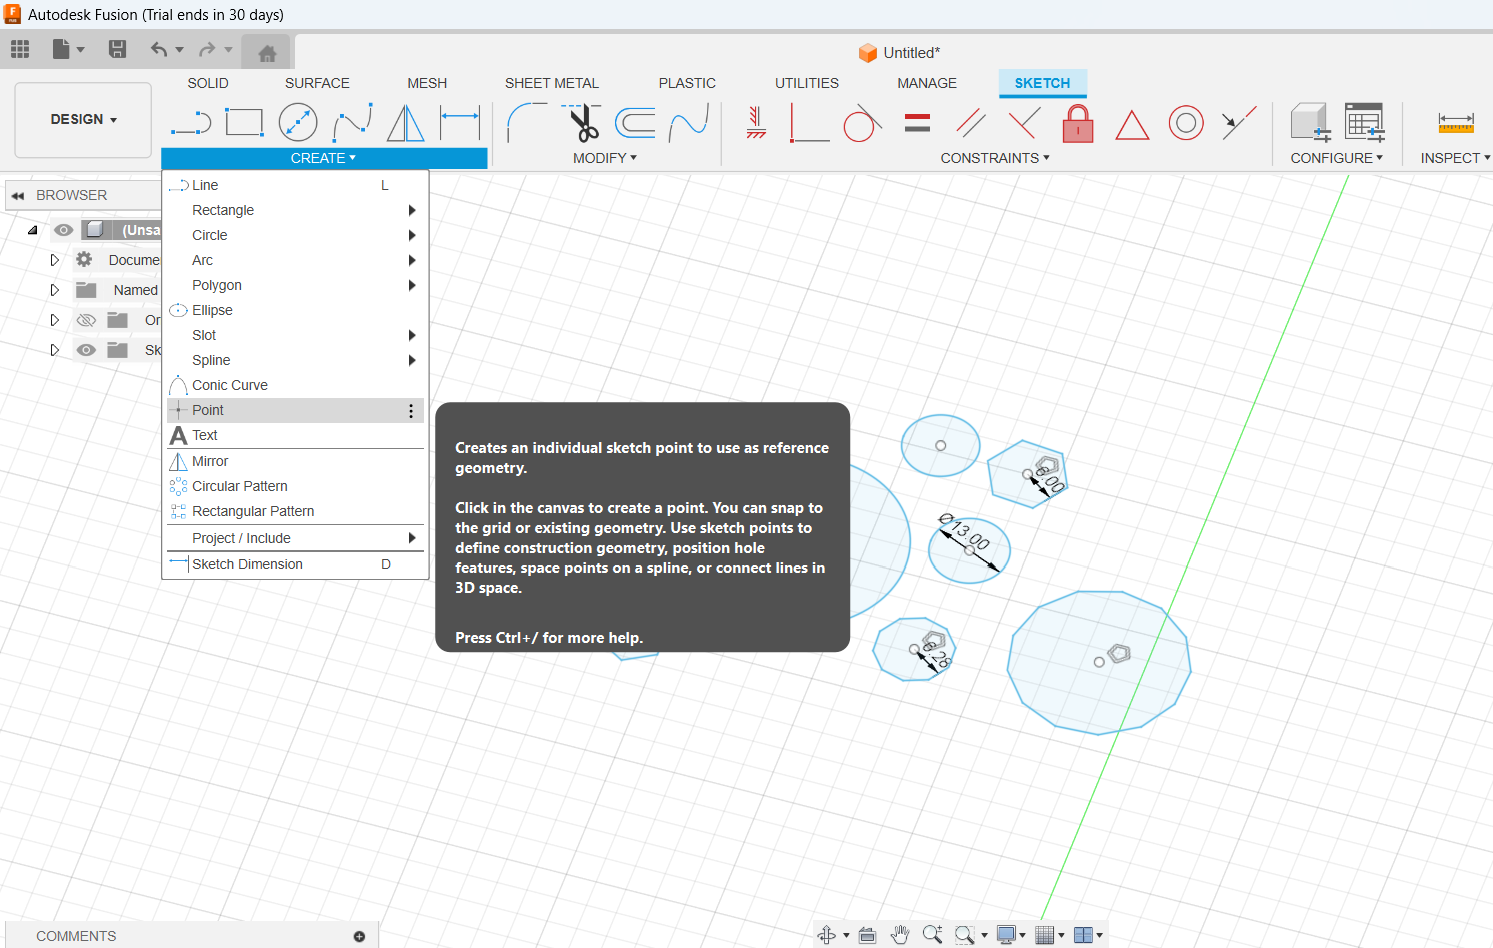Screen dimensions: 1493x948
Task: Select the Center Diameter Circle tool icon
Action: point(298,123)
